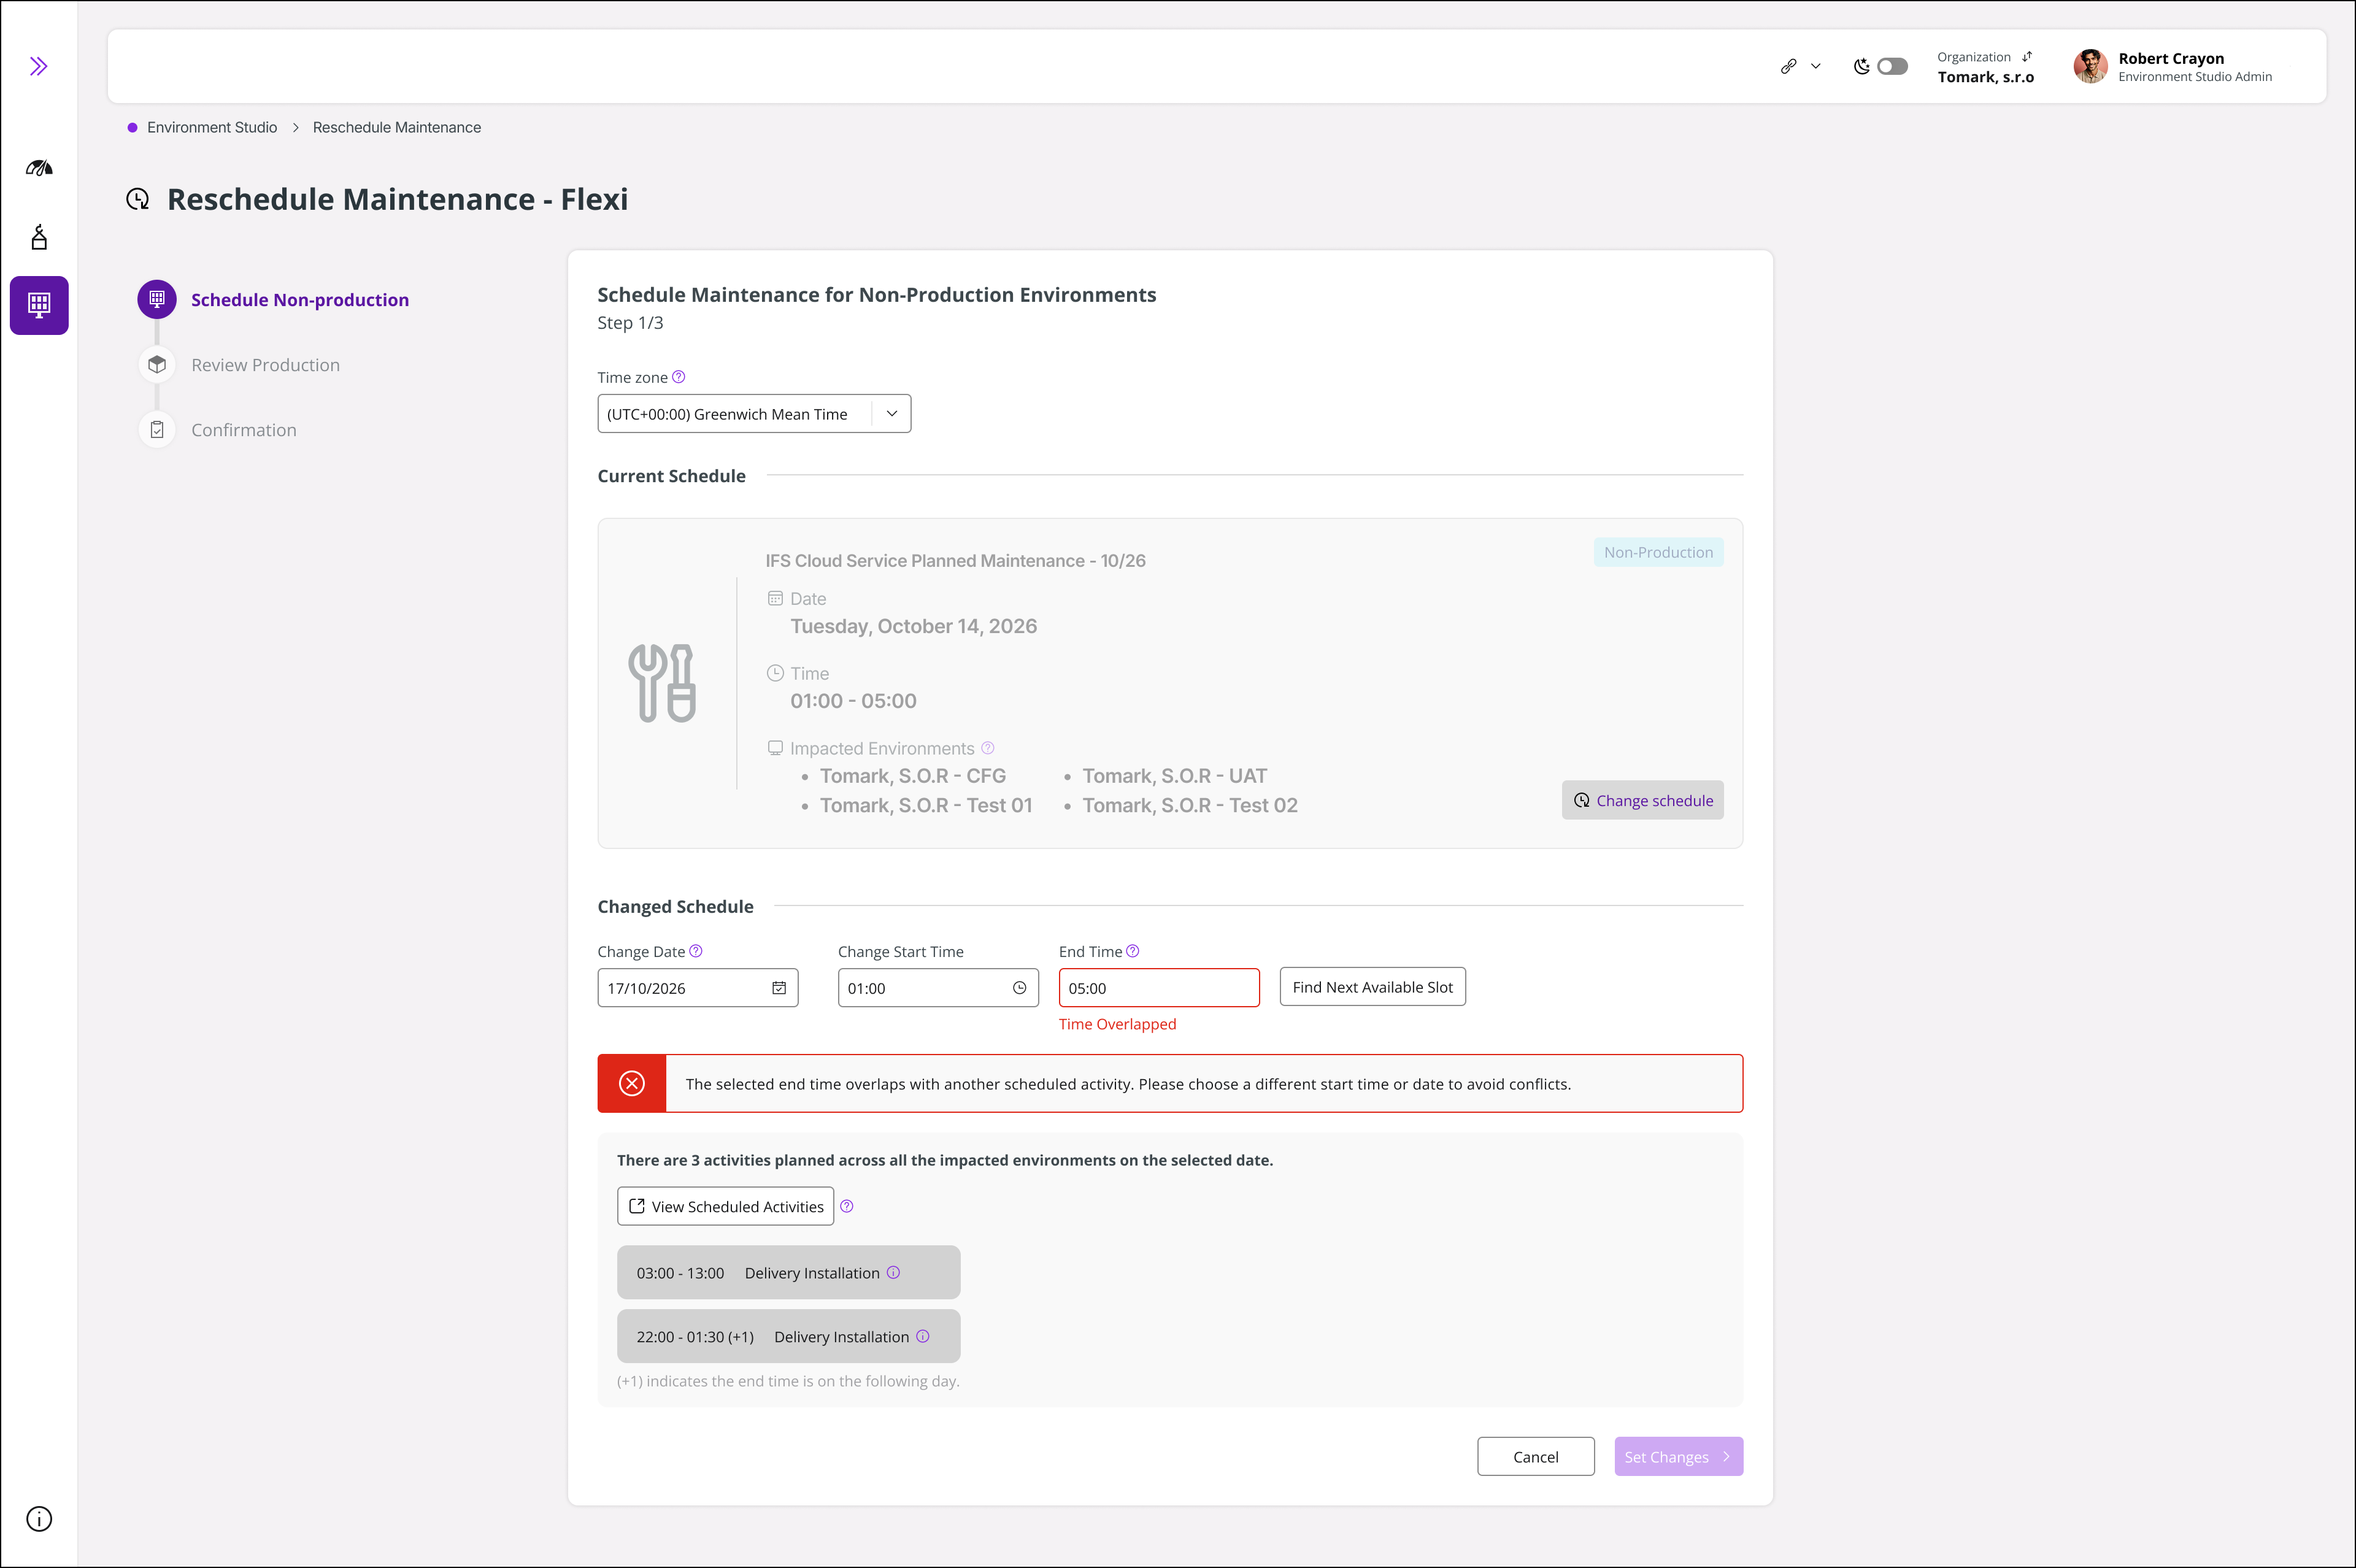Click Tomark, S.O.R - CFG environment
The width and height of the screenshot is (2356, 1568).
(913, 776)
